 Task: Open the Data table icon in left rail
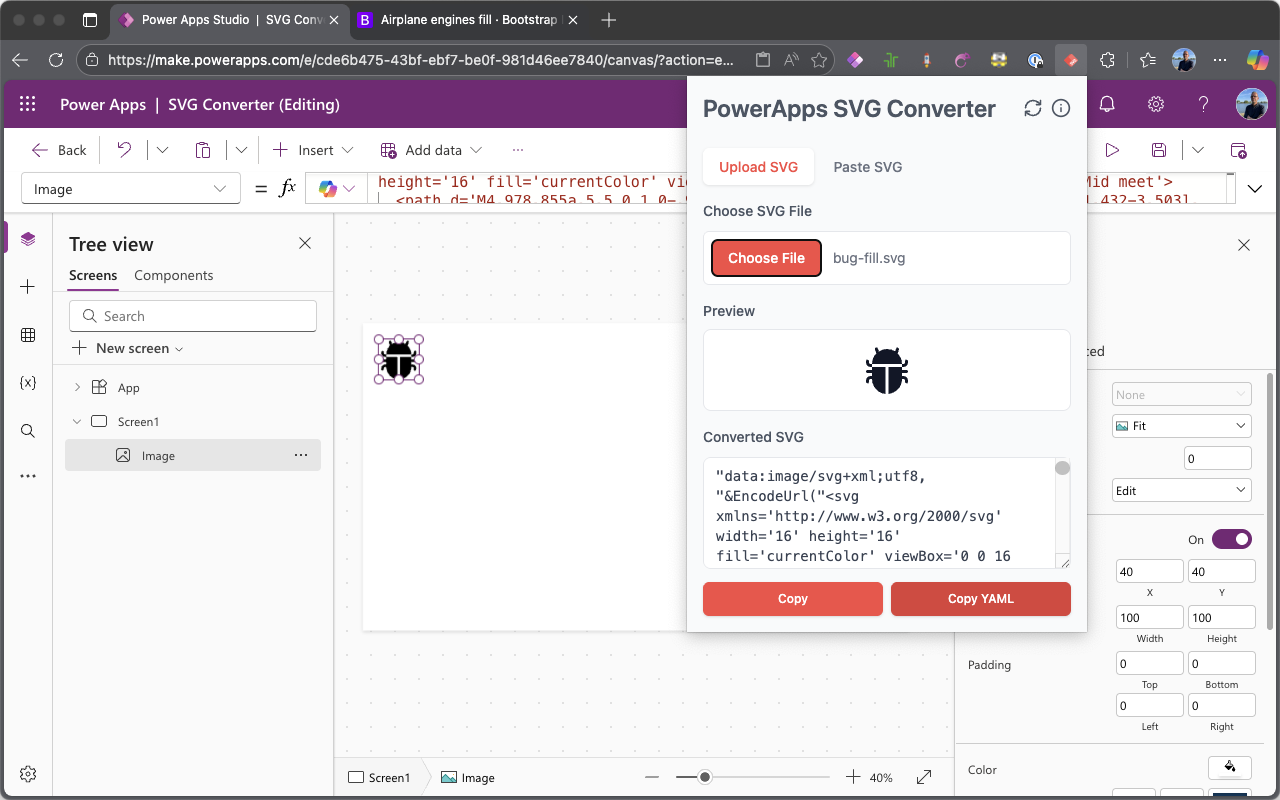point(28,335)
